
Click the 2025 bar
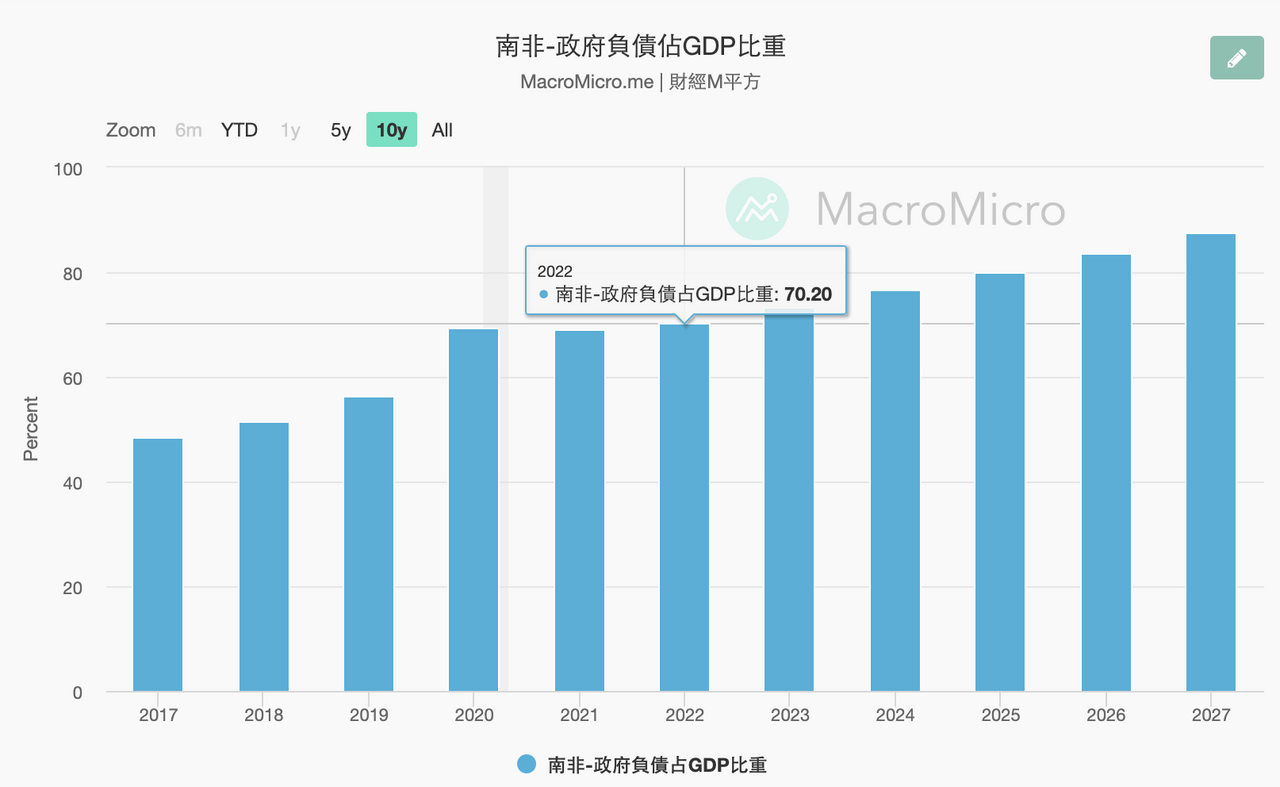coord(1001,482)
